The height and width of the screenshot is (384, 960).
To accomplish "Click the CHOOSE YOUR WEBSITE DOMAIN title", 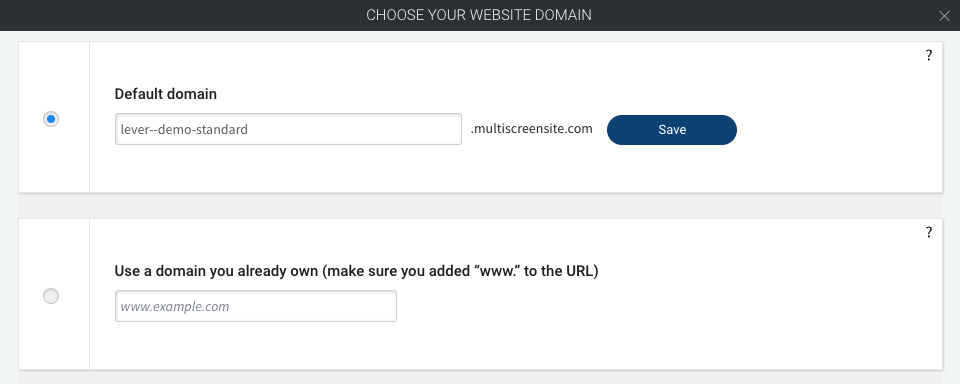I will click(479, 15).
